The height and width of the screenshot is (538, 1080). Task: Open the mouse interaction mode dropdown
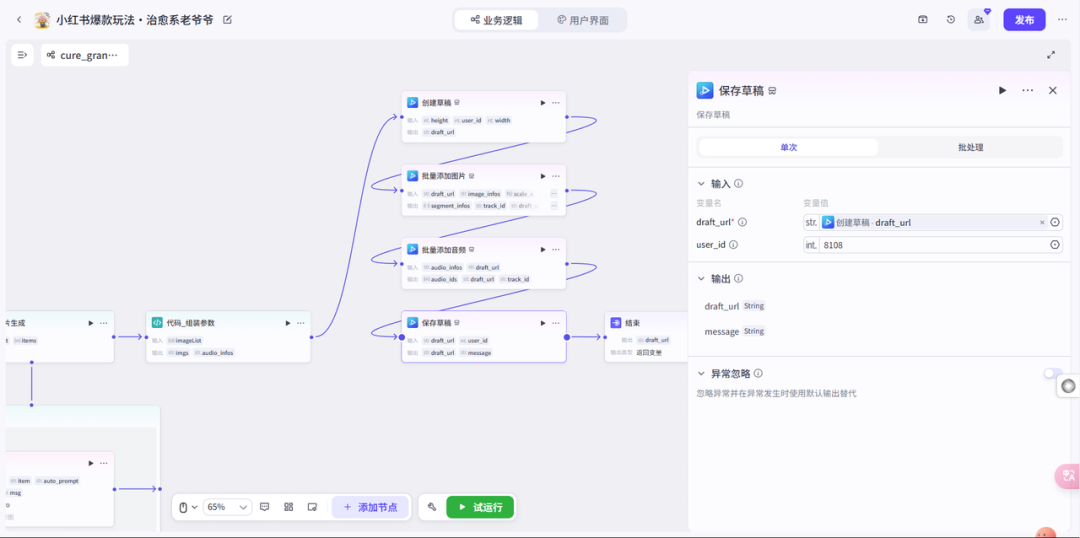tap(188, 507)
